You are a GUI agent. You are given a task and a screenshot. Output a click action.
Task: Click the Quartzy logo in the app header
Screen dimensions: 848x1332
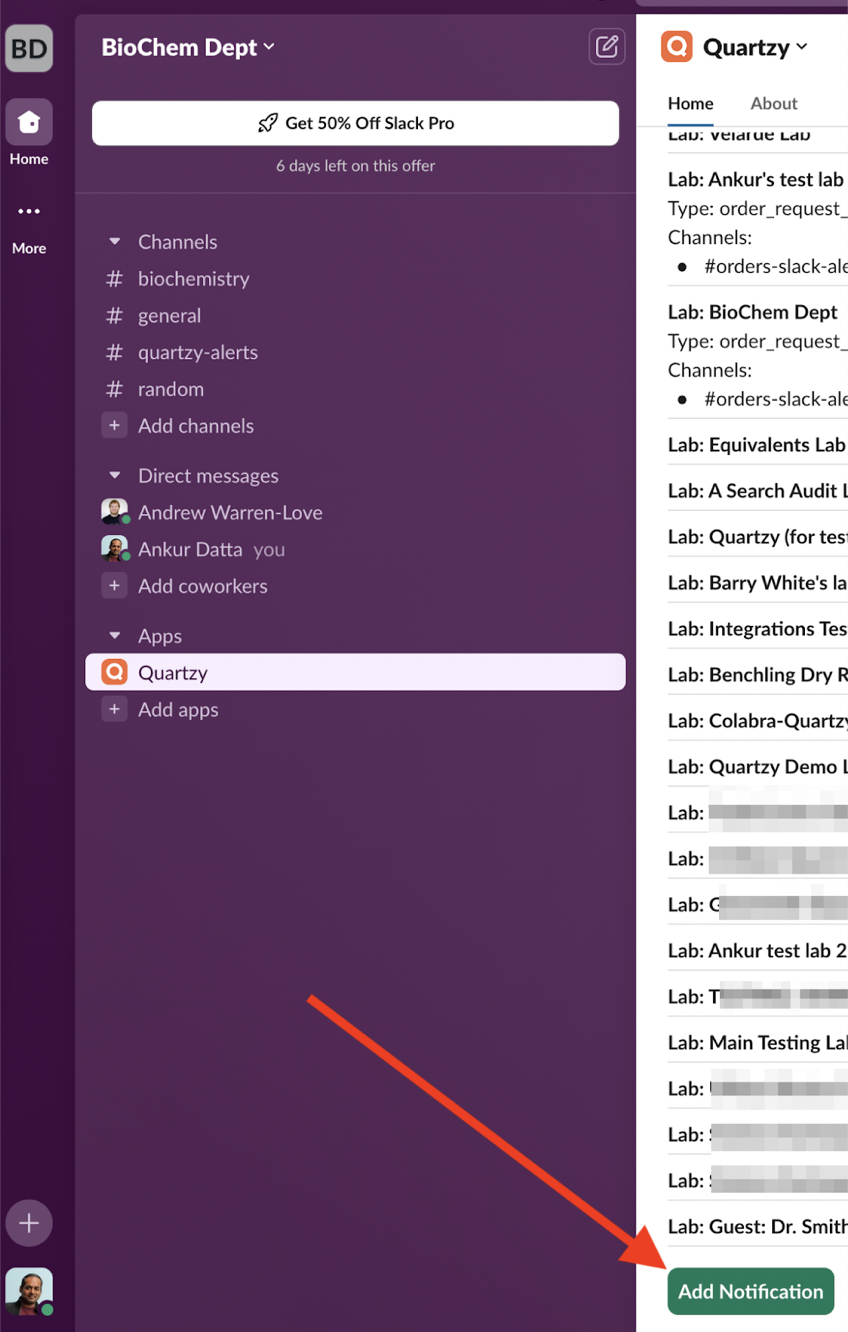click(677, 47)
